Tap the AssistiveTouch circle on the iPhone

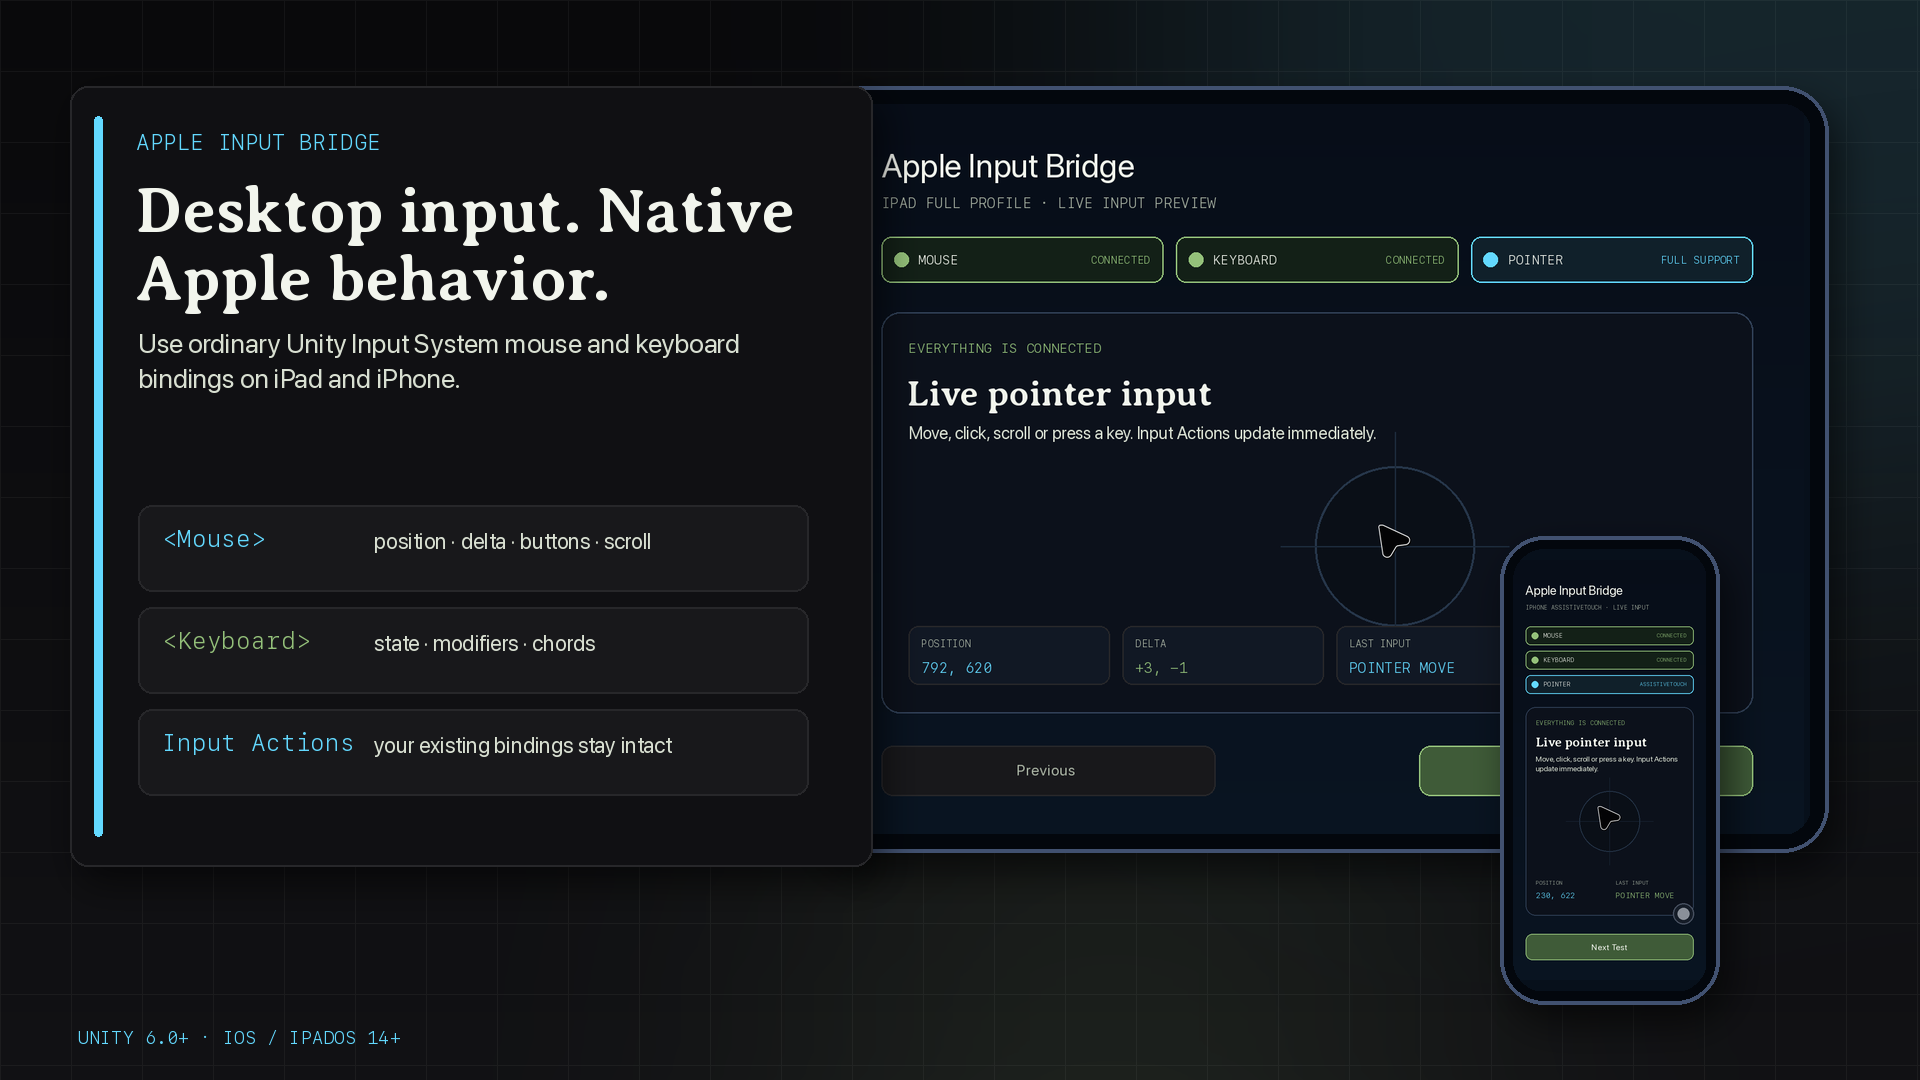tap(1683, 913)
